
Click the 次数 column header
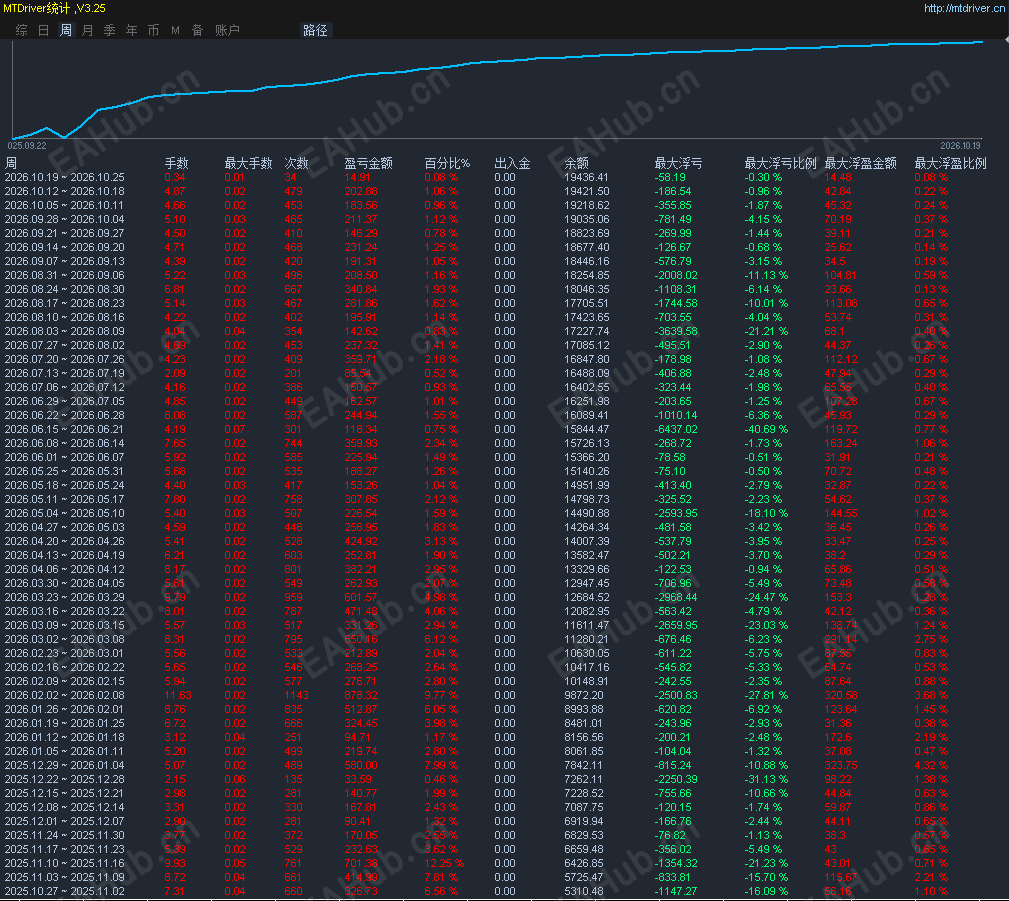[297, 163]
